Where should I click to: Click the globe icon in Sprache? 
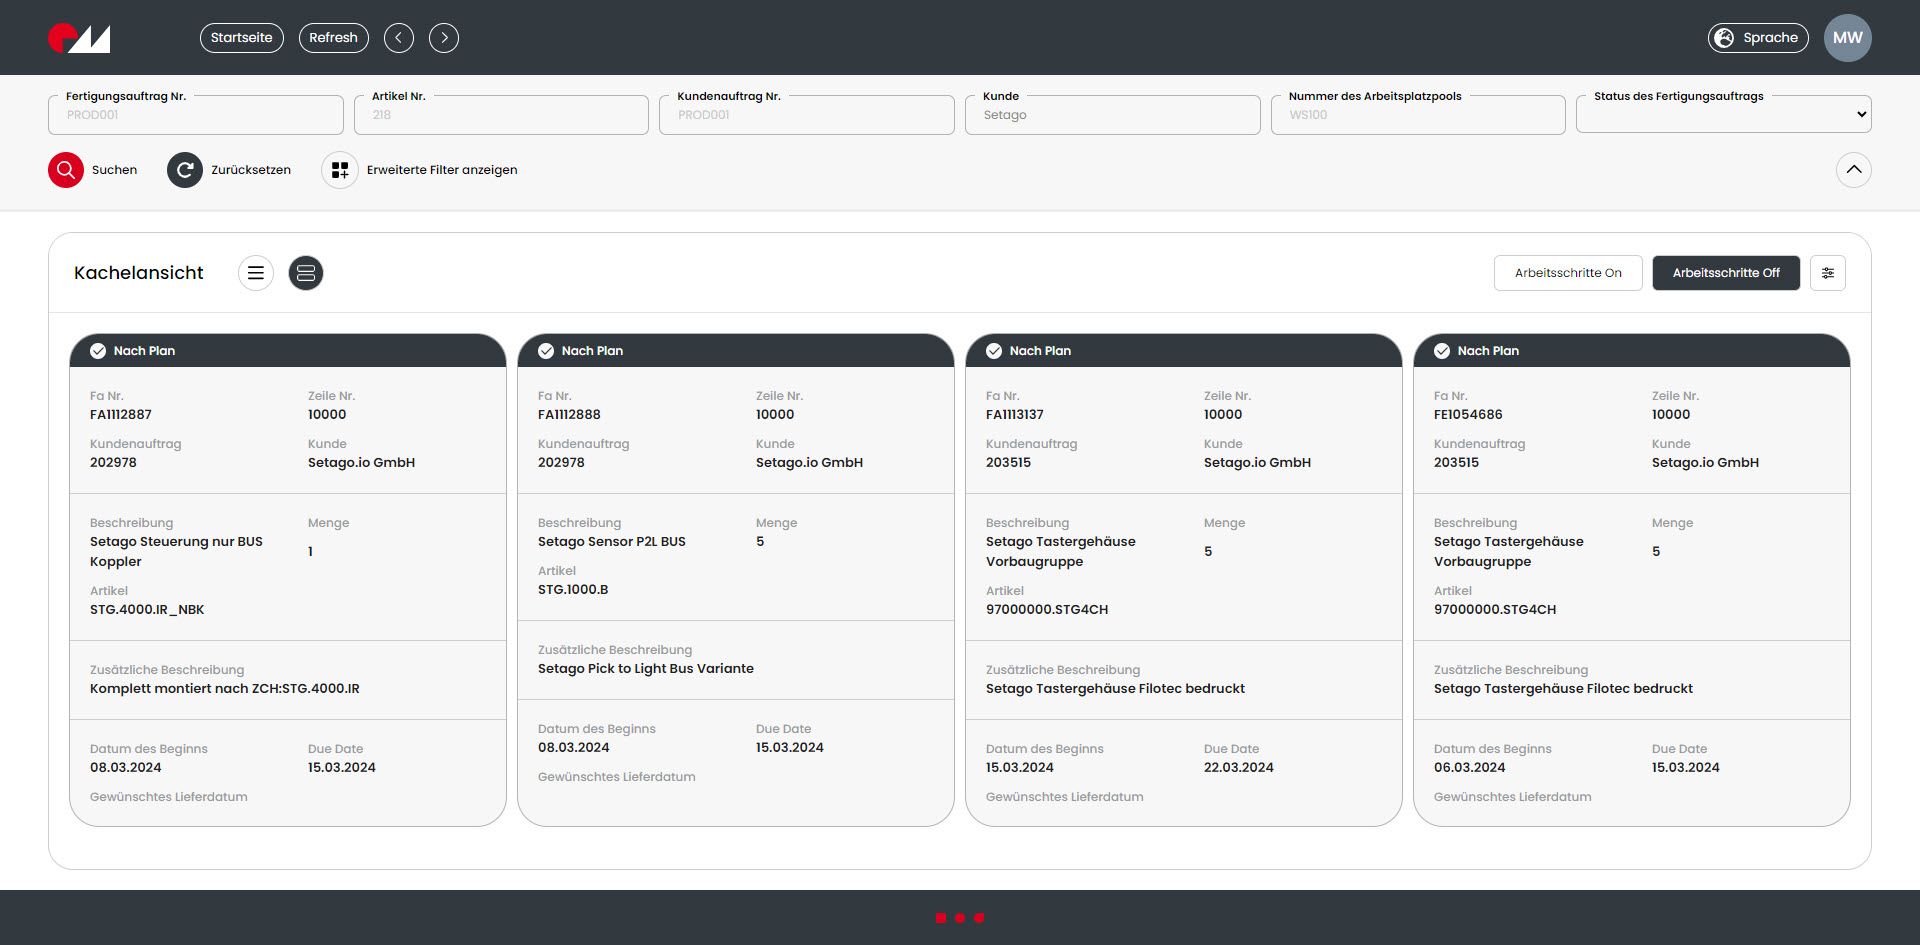[x=1724, y=38]
